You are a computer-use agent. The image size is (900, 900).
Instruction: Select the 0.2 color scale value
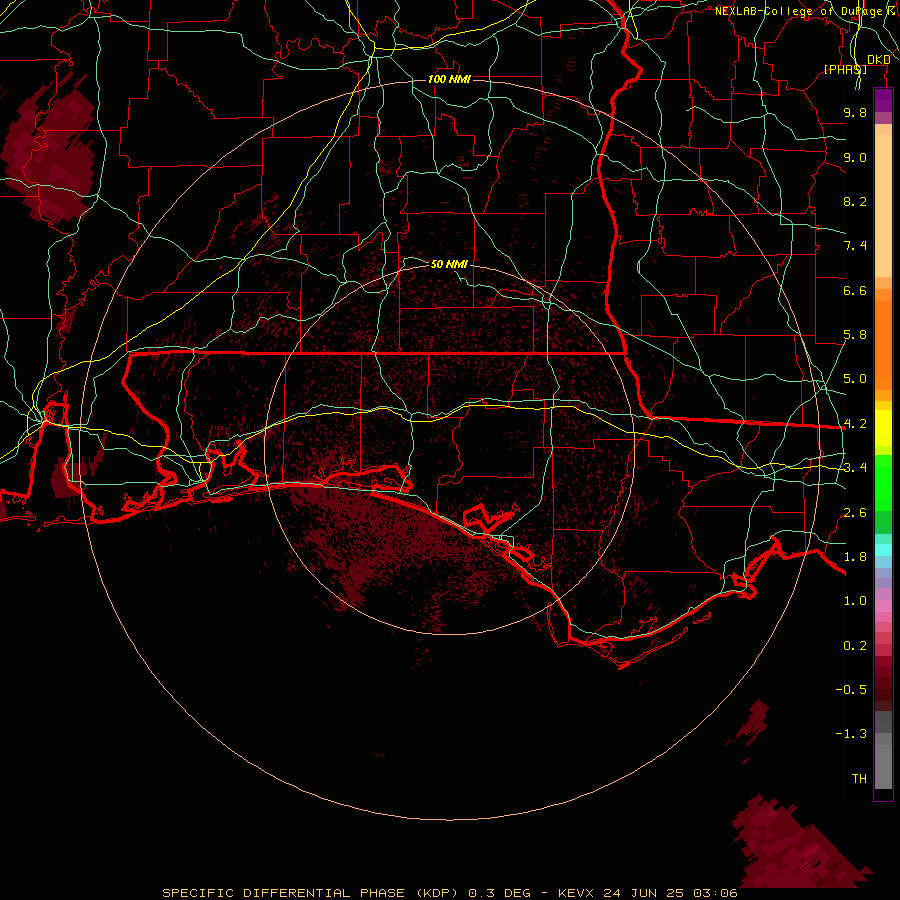[x=855, y=646]
